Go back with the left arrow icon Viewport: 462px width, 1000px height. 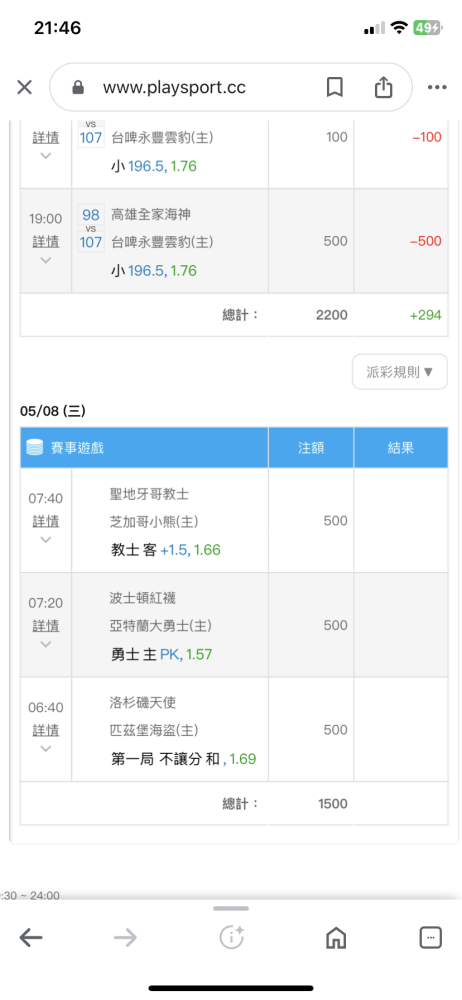tap(31, 937)
